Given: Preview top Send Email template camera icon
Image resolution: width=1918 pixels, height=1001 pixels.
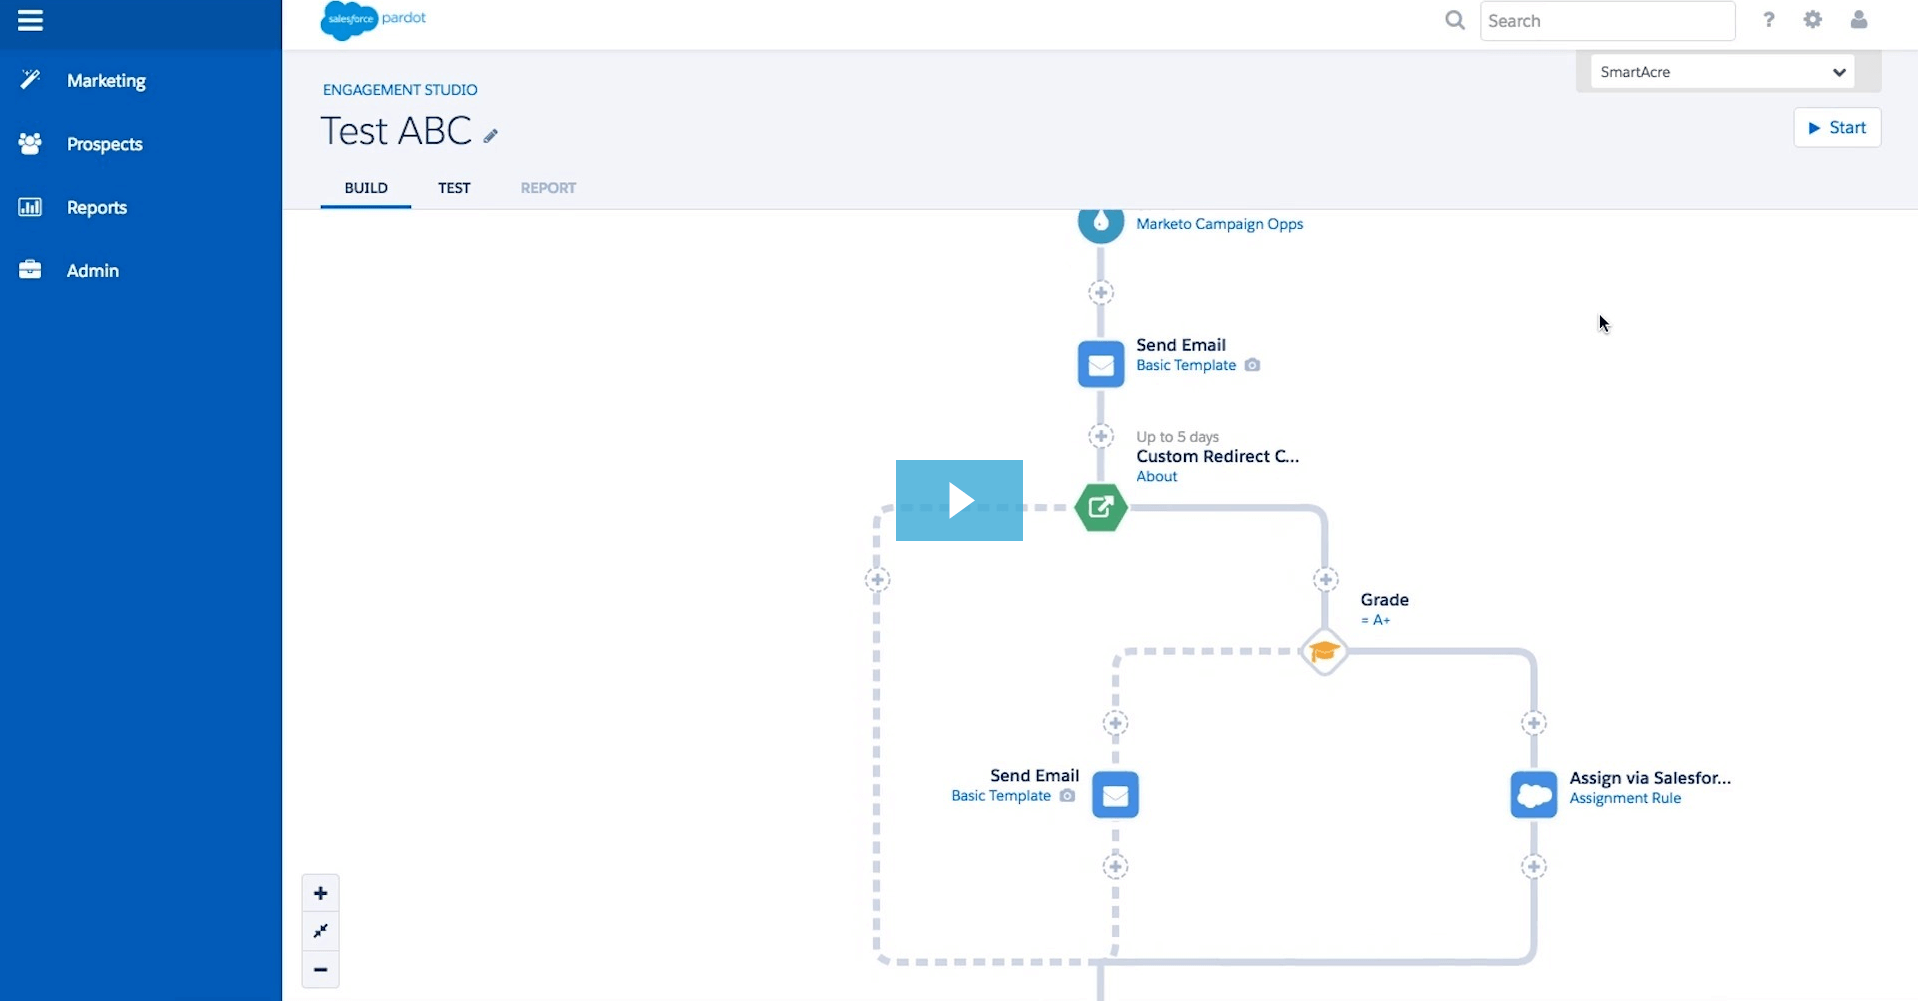Looking at the screenshot, I should 1252,366.
